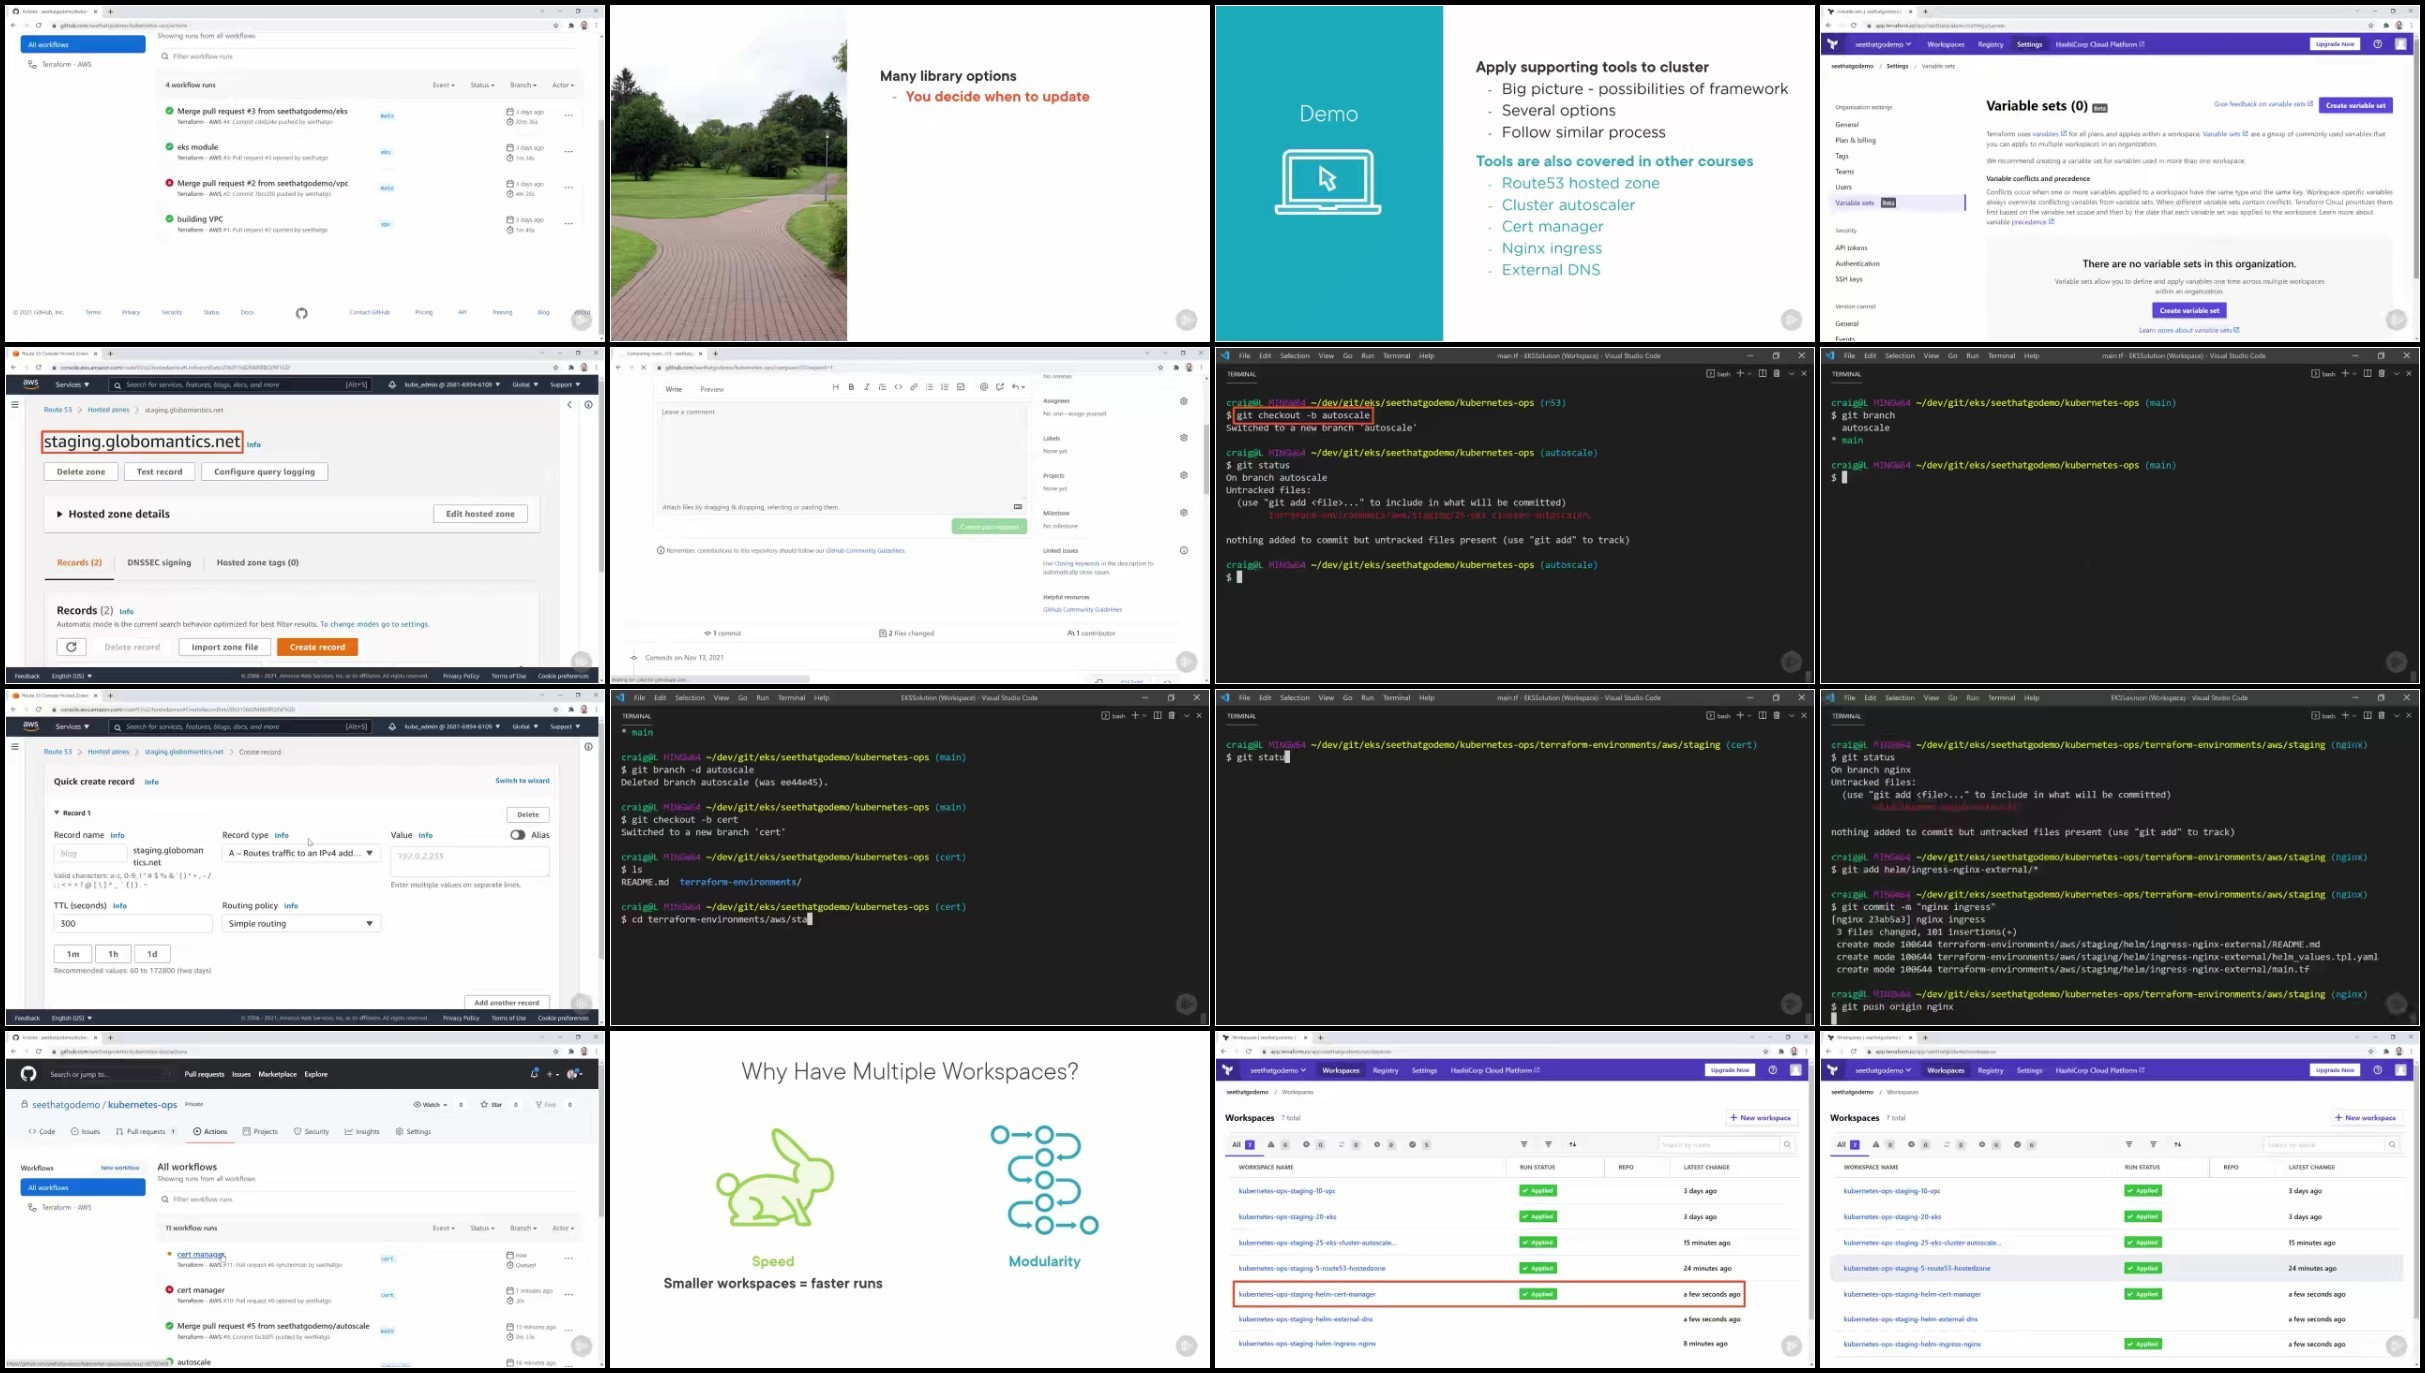Open ellipsis menu for 'eks module' workflow run
The width and height of the screenshot is (2425, 1373).
[568, 152]
